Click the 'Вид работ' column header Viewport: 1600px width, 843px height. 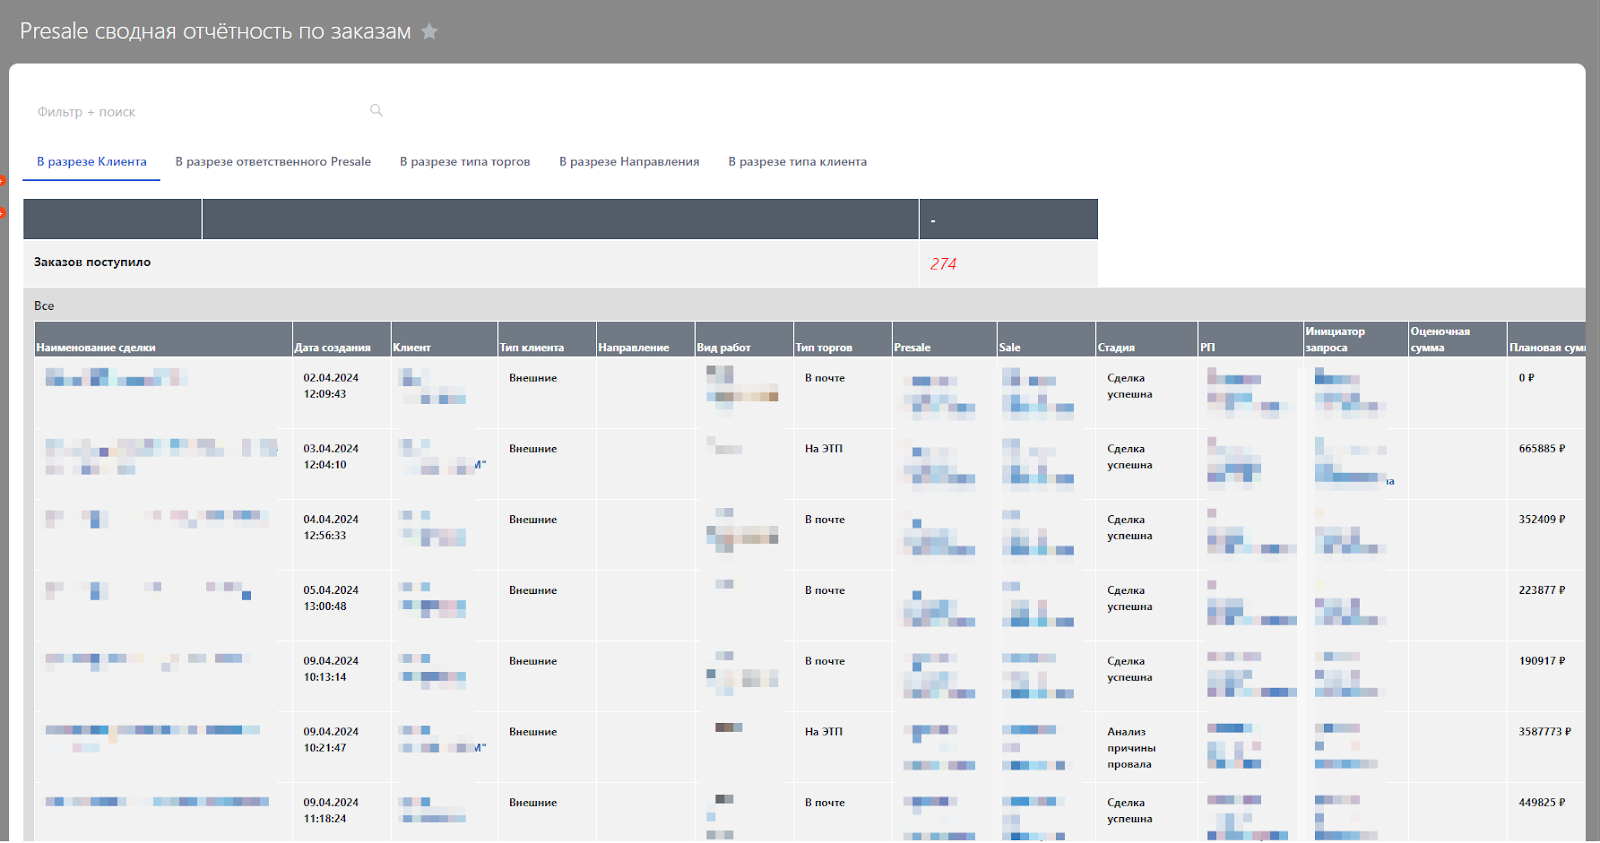(724, 348)
